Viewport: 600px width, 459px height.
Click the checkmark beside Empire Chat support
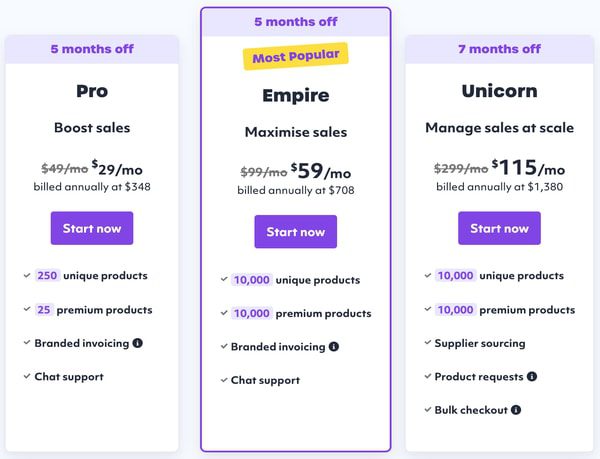224,380
